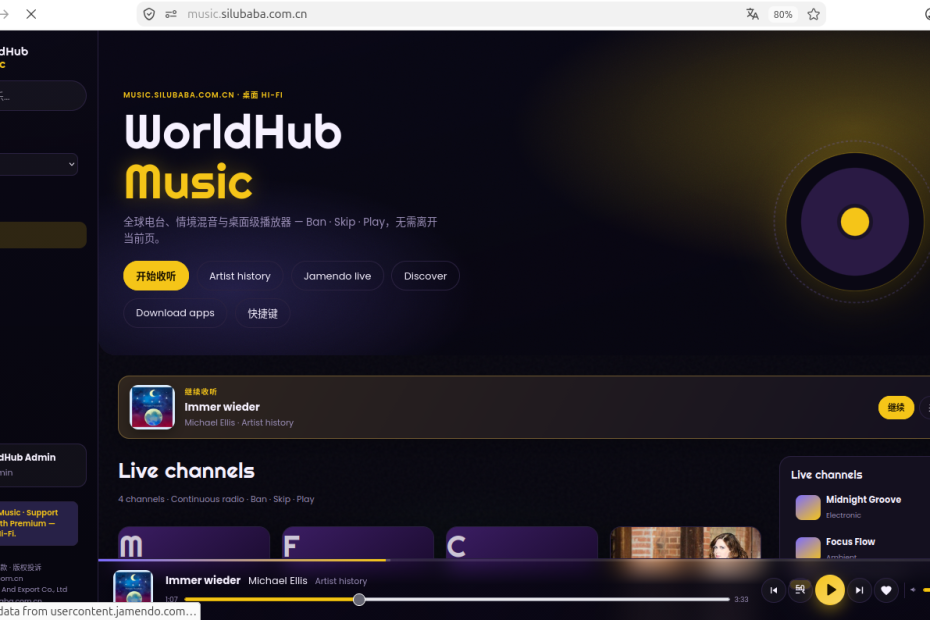Select Midnight Groove in Live channels panel
Viewport: 930px width, 620px height.
[x=862, y=507]
